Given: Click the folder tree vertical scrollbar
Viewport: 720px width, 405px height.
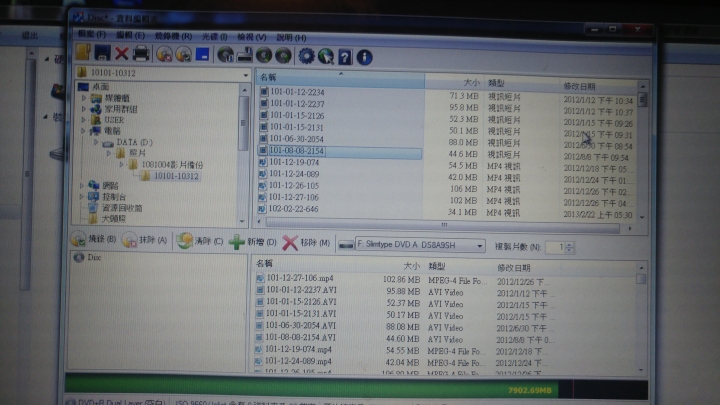Looking at the screenshot, I should 243,123.
